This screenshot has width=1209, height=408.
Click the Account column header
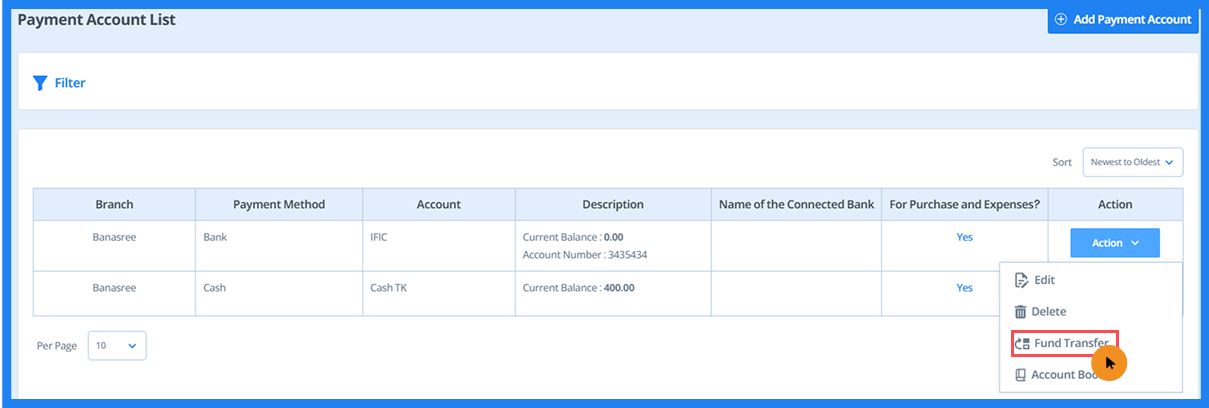438,204
